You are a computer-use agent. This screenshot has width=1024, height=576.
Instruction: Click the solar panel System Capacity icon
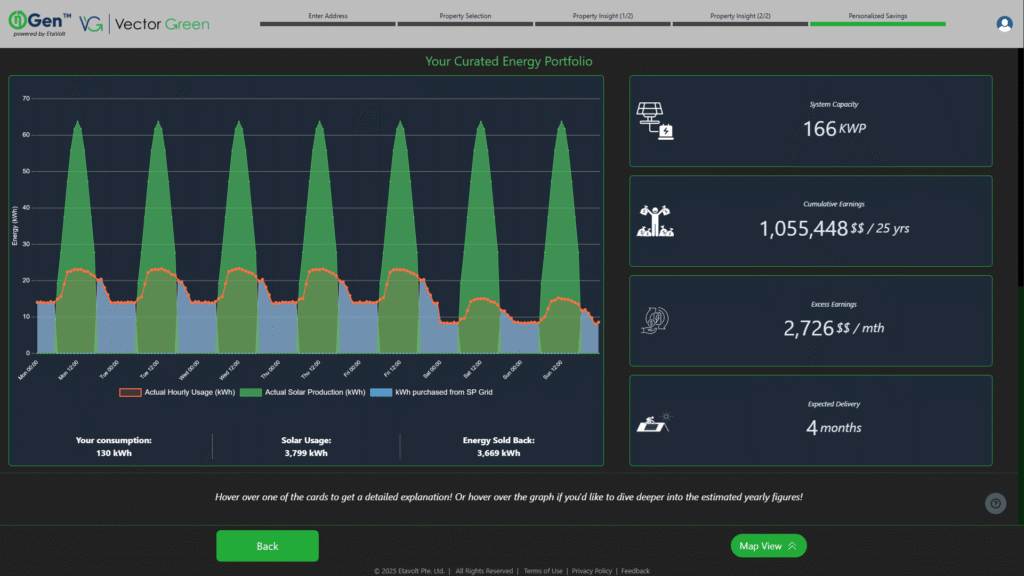point(655,121)
